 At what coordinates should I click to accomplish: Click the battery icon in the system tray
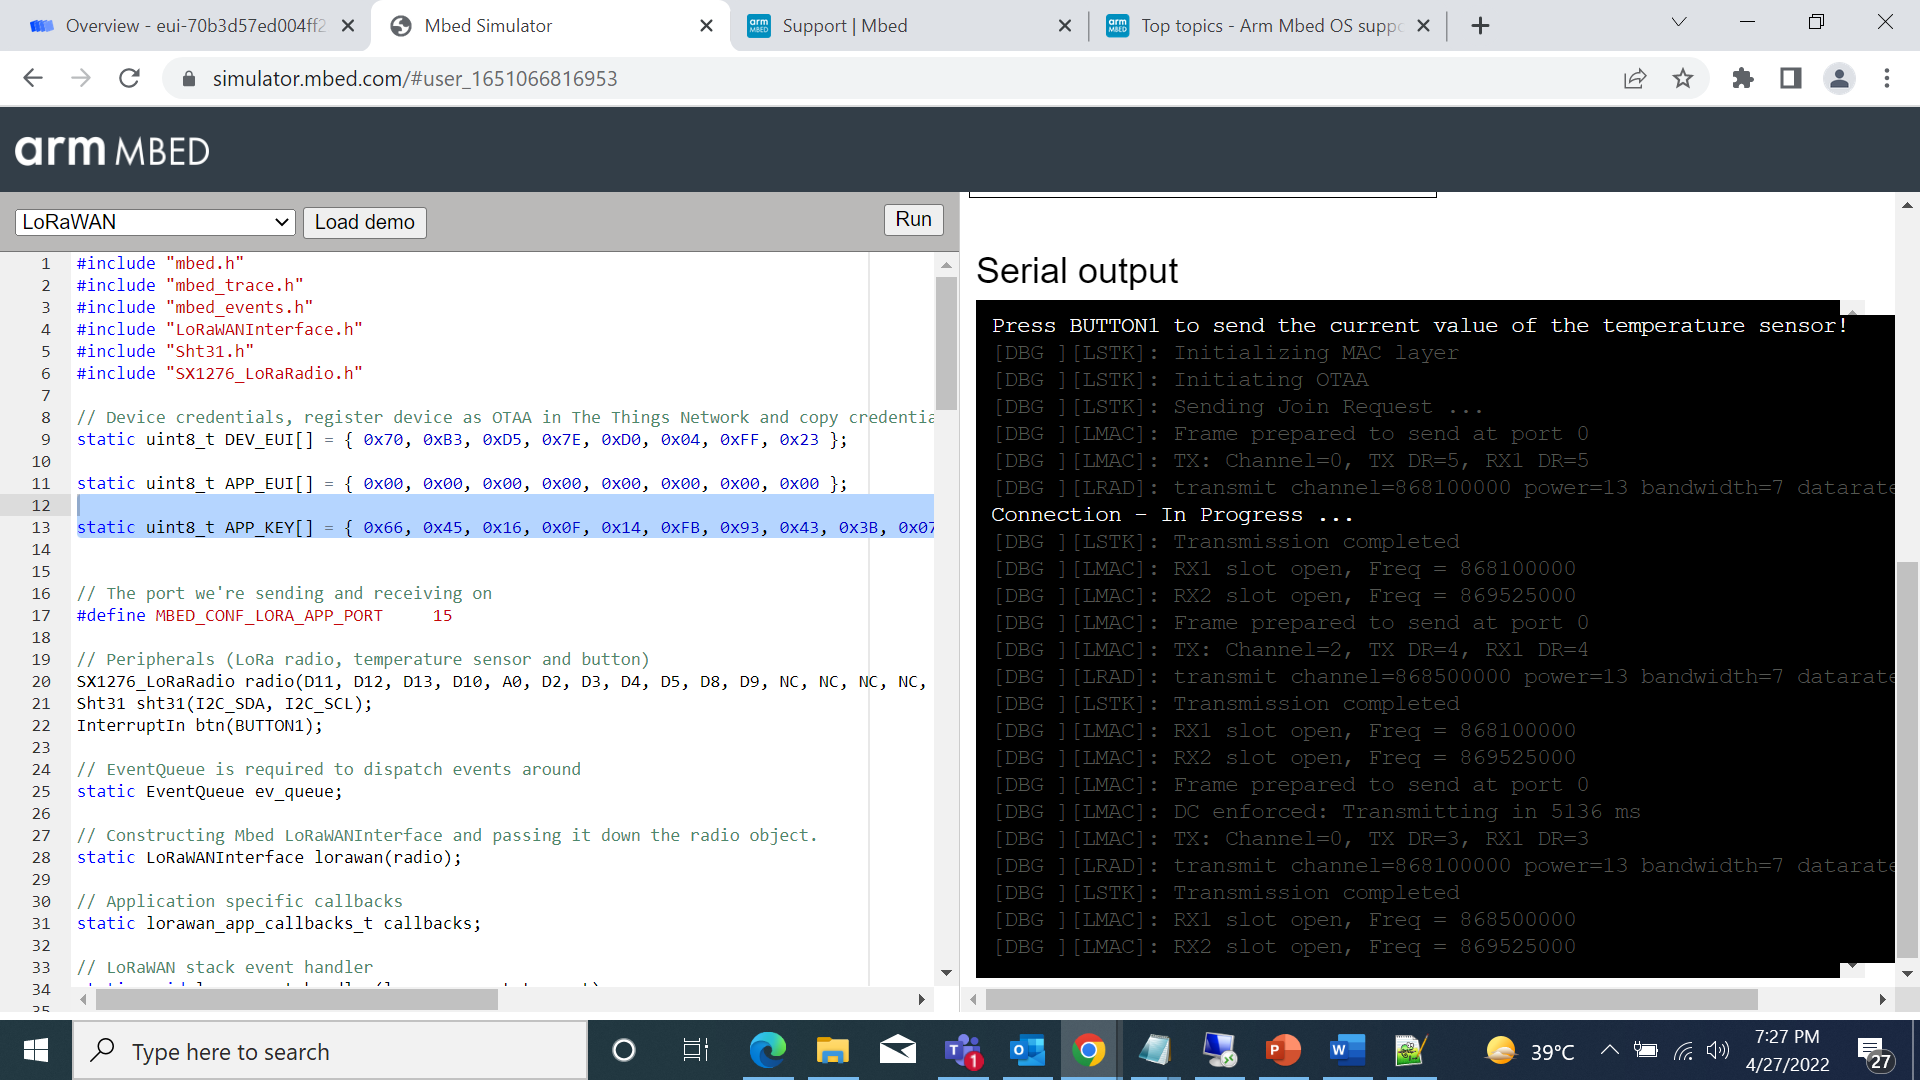tap(1645, 1051)
